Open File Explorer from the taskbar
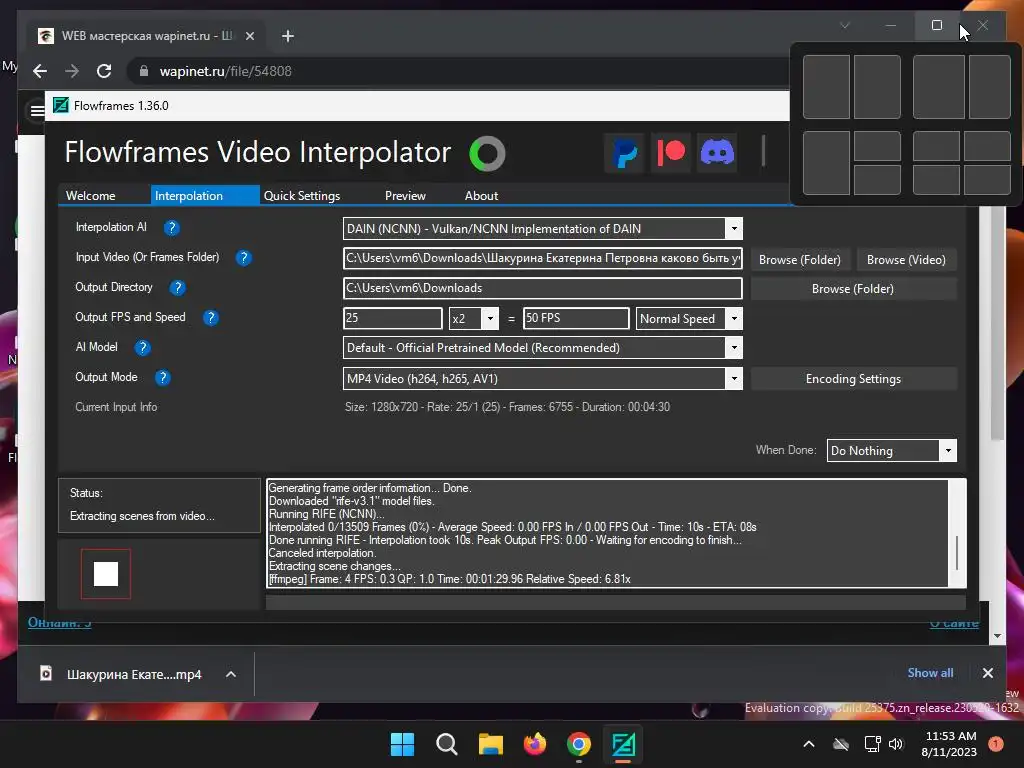The height and width of the screenshot is (768, 1024). pyautogui.click(x=490, y=744)
